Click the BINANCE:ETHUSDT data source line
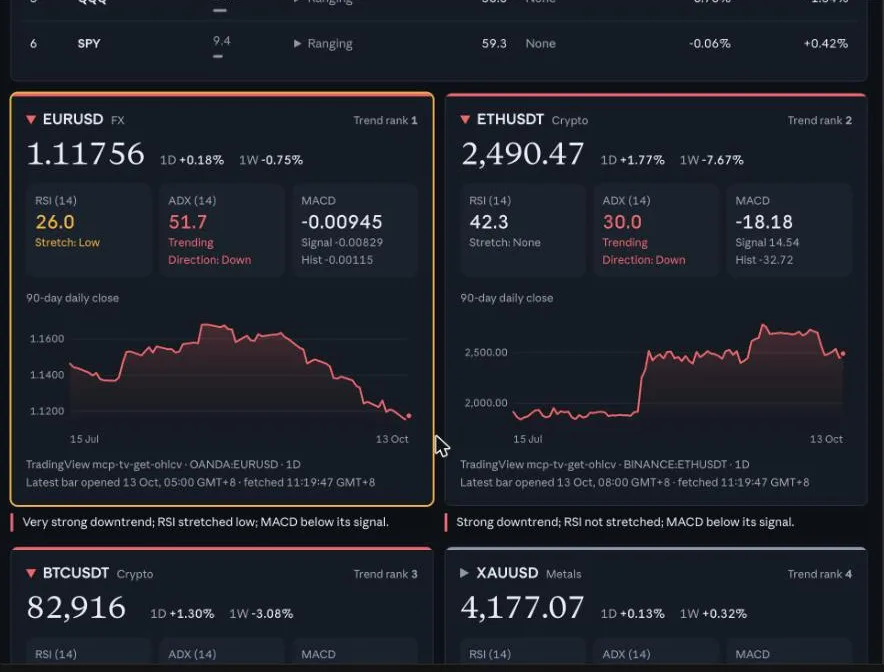884x672 pixels. click(605, 465)
